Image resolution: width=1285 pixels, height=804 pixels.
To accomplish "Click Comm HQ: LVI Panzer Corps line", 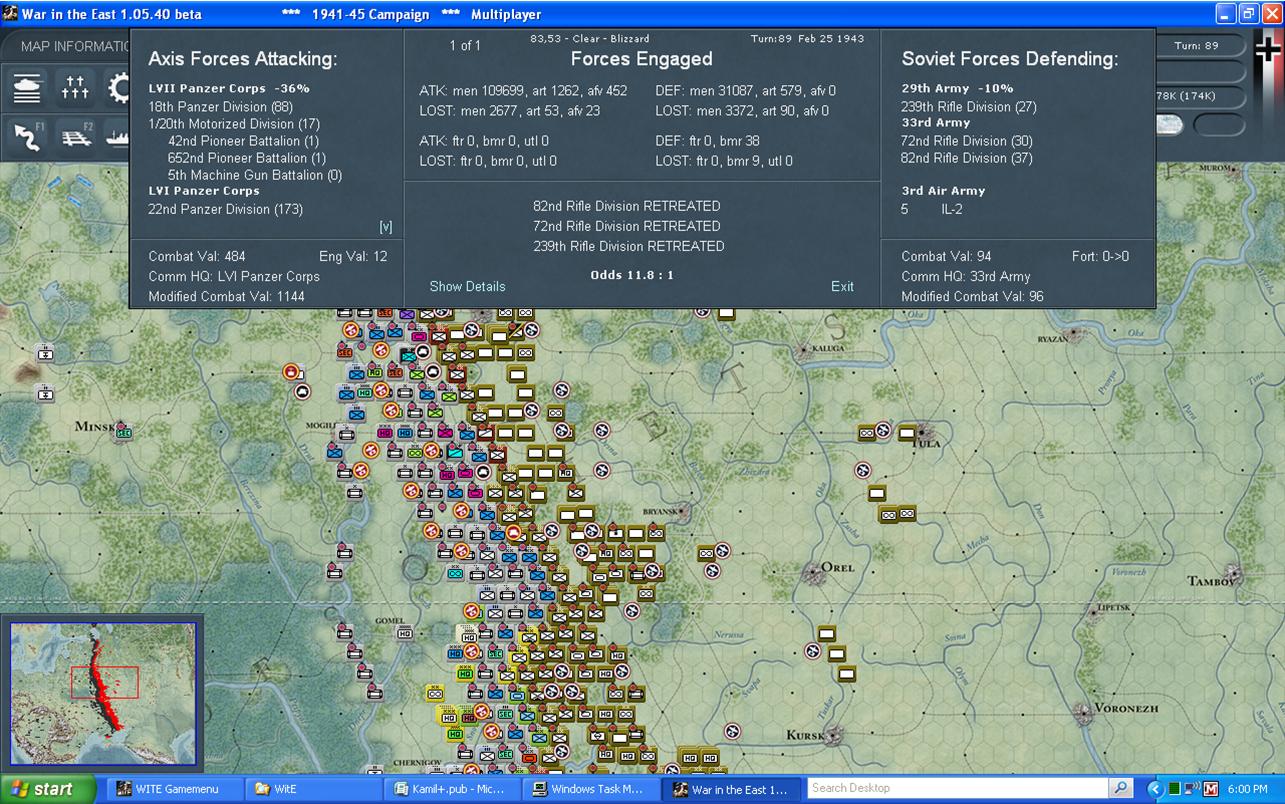I will click(234, 276).
